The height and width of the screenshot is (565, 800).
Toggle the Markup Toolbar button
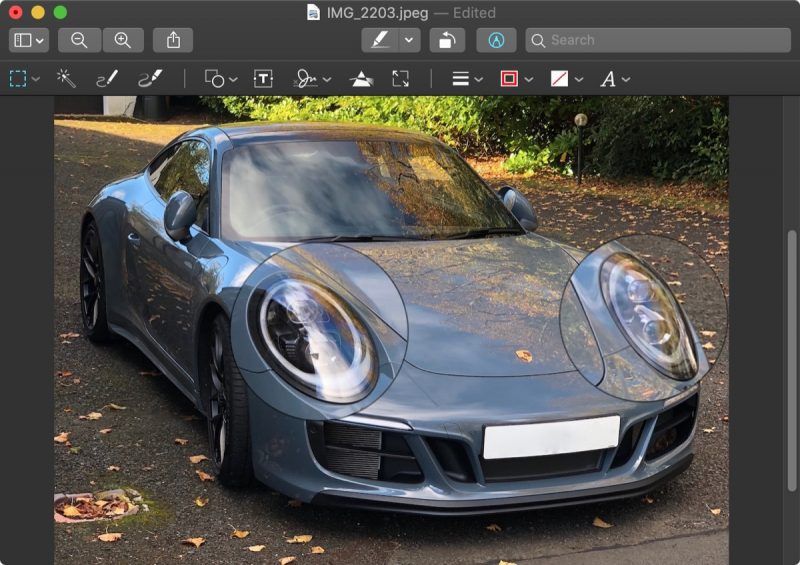496,40
